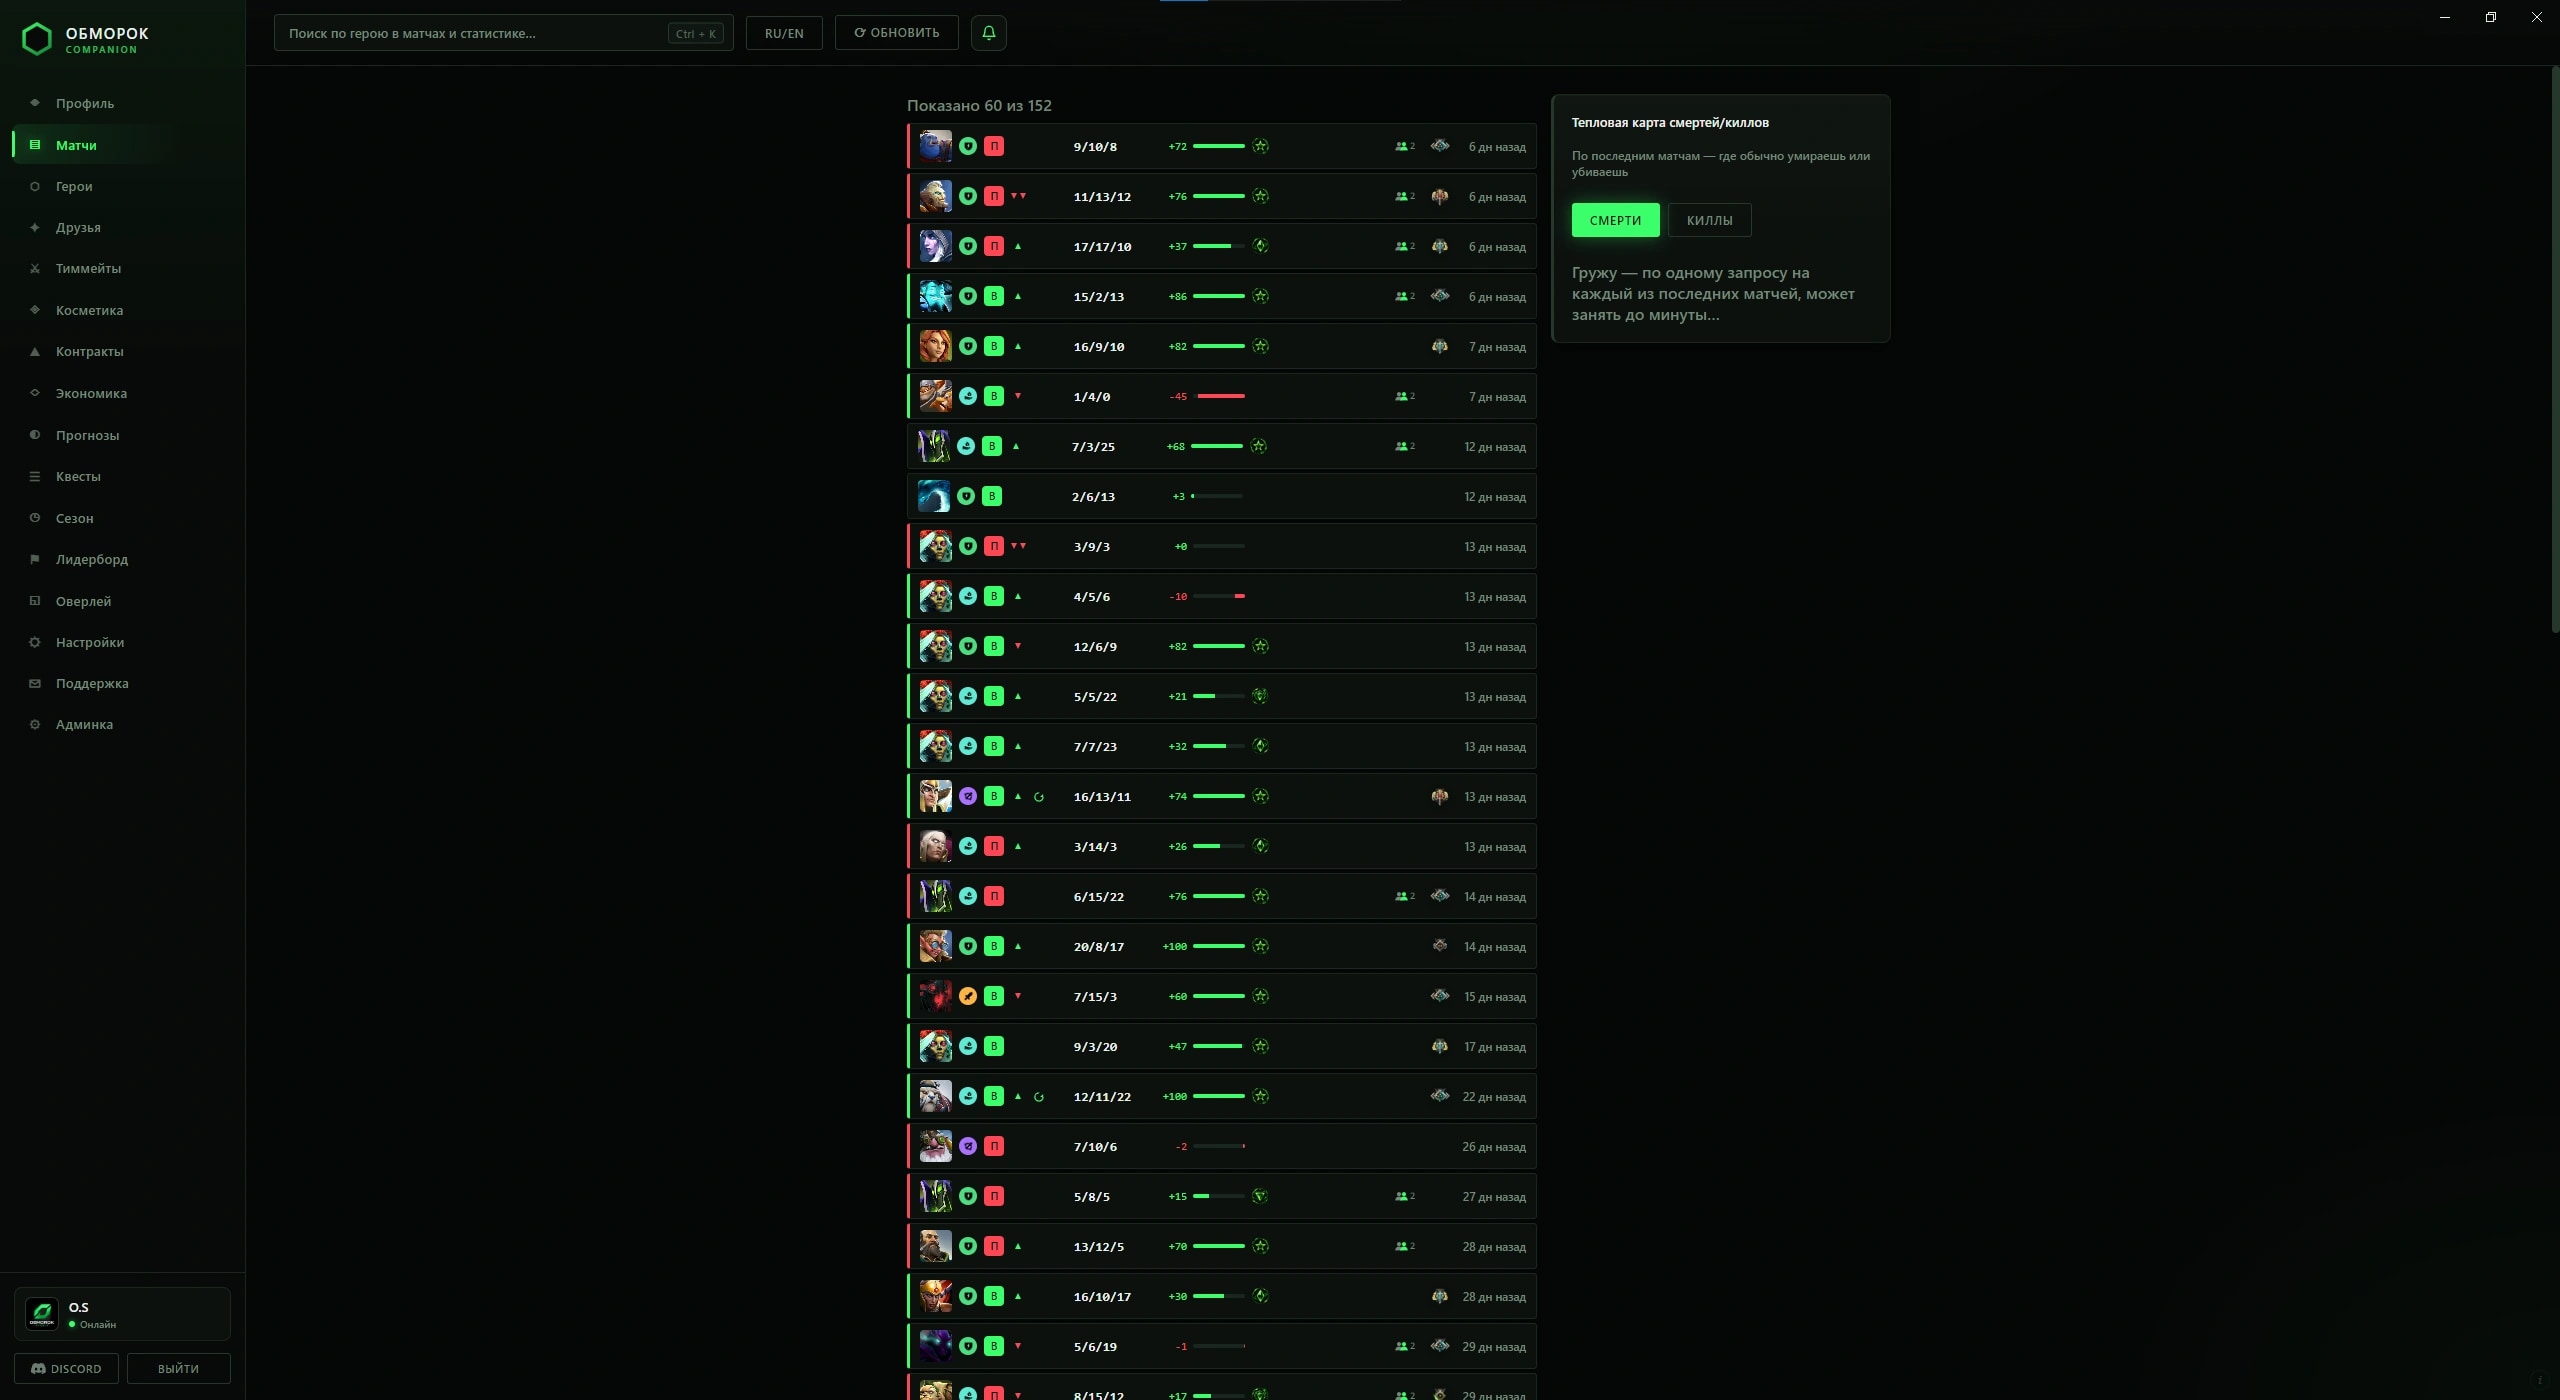
Task: Click the orange role icon in the 7/15/3 row
Action: [x=967, y=996]
